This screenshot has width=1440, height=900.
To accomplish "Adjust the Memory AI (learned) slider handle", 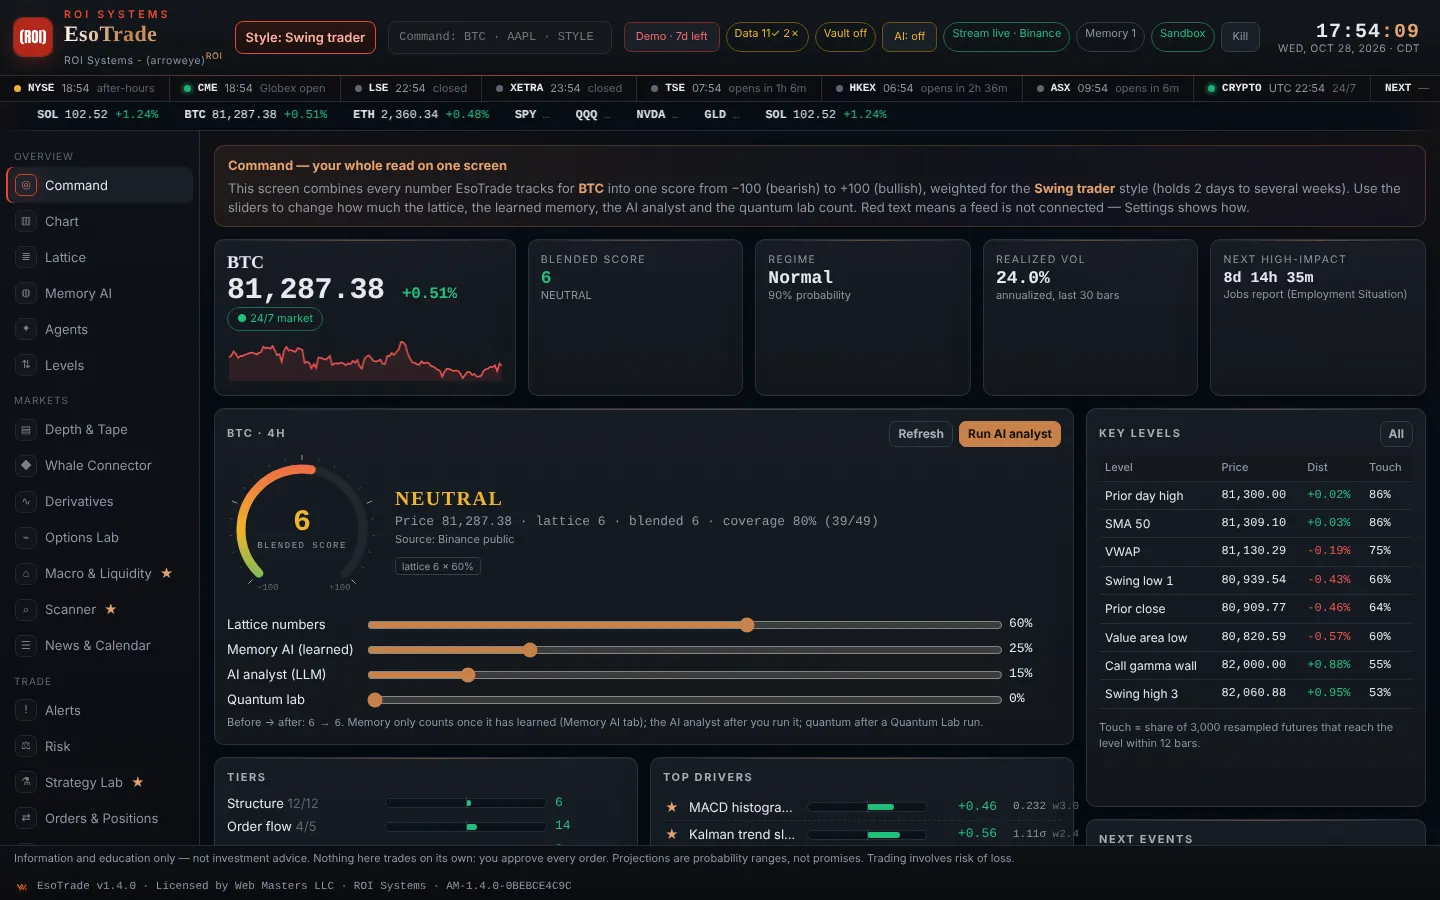I will pos(530,650).
